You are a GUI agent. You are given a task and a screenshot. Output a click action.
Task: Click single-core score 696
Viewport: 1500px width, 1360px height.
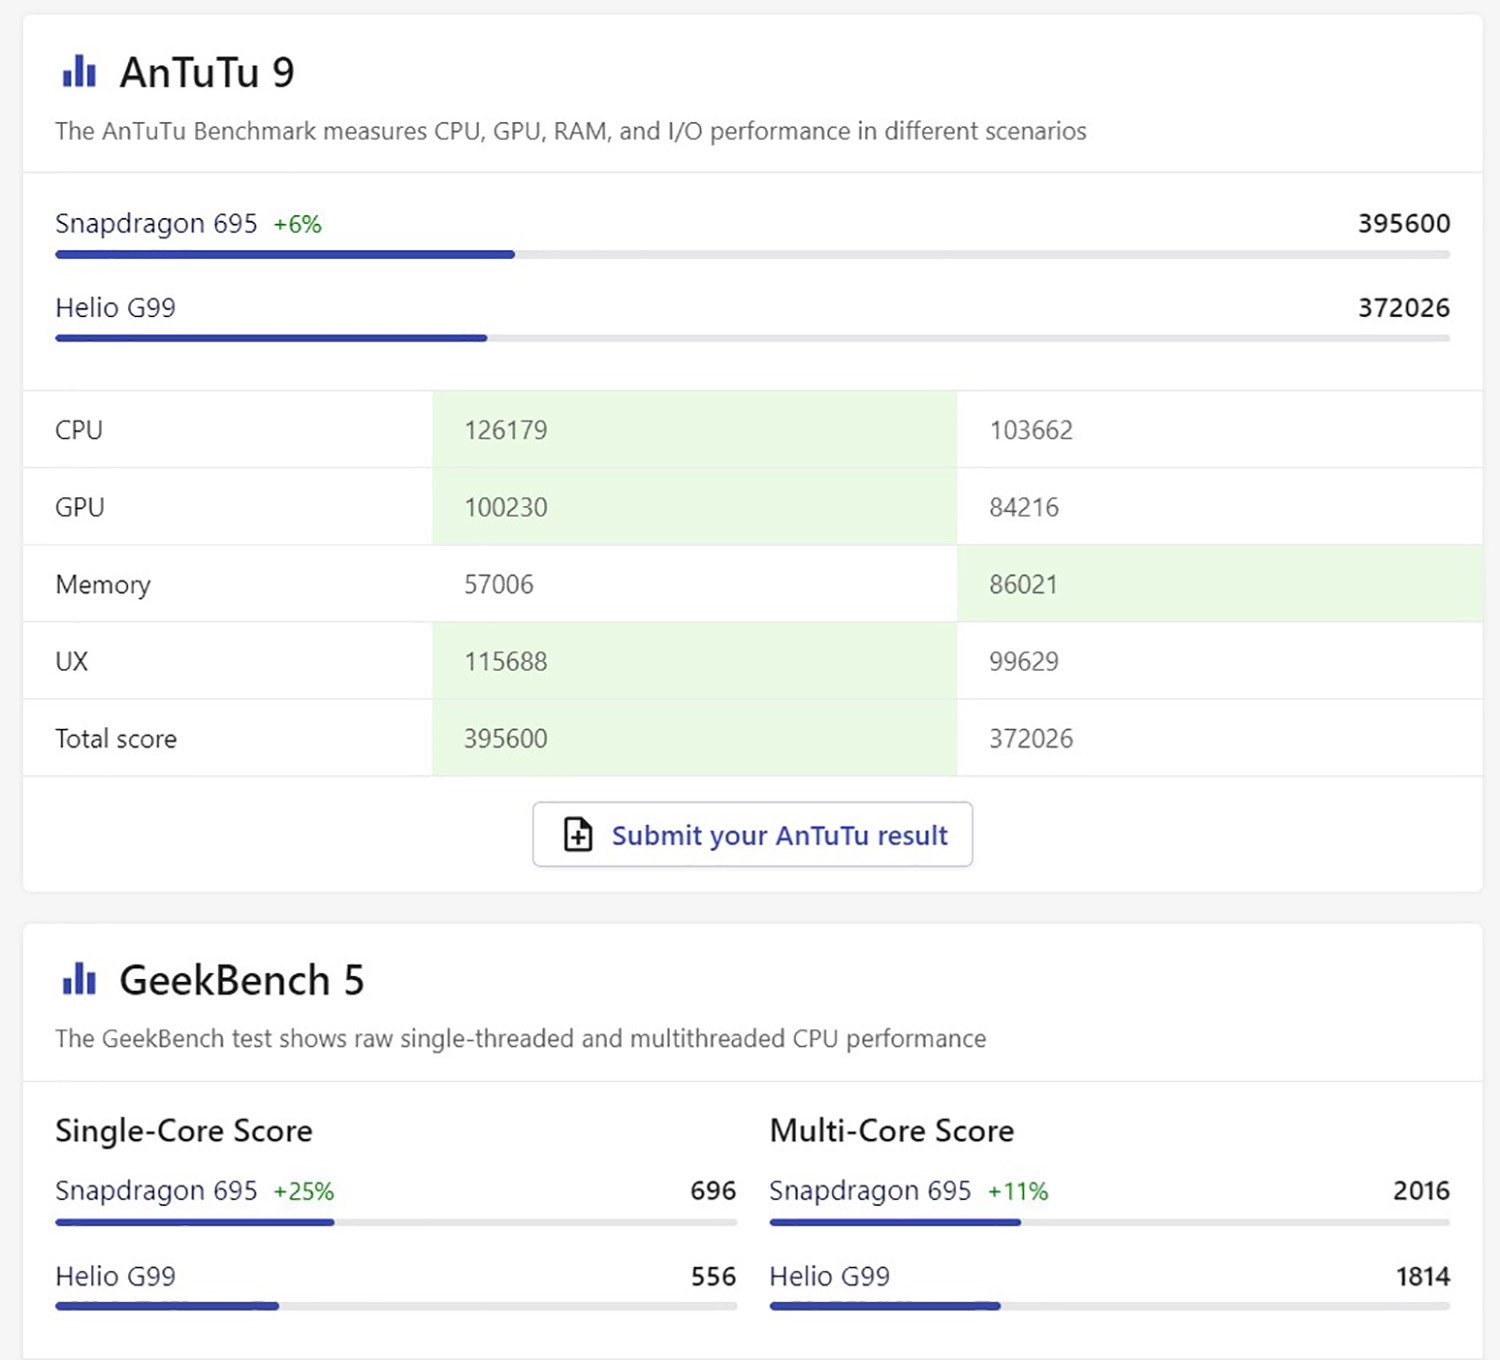[713, 1190]
